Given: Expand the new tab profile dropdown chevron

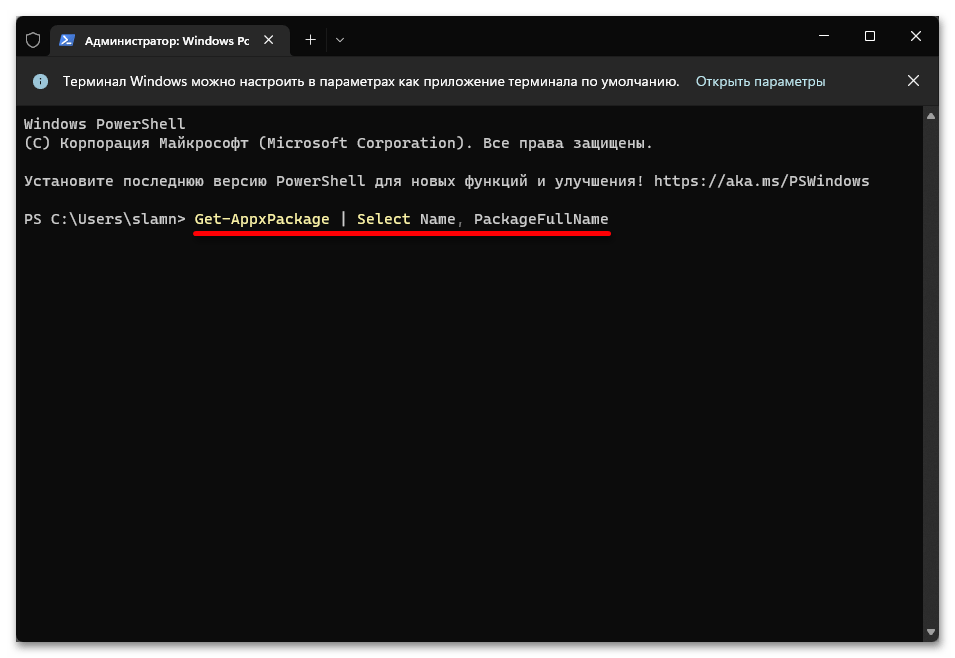Looking at the screenshot, I should pos(340,40).
